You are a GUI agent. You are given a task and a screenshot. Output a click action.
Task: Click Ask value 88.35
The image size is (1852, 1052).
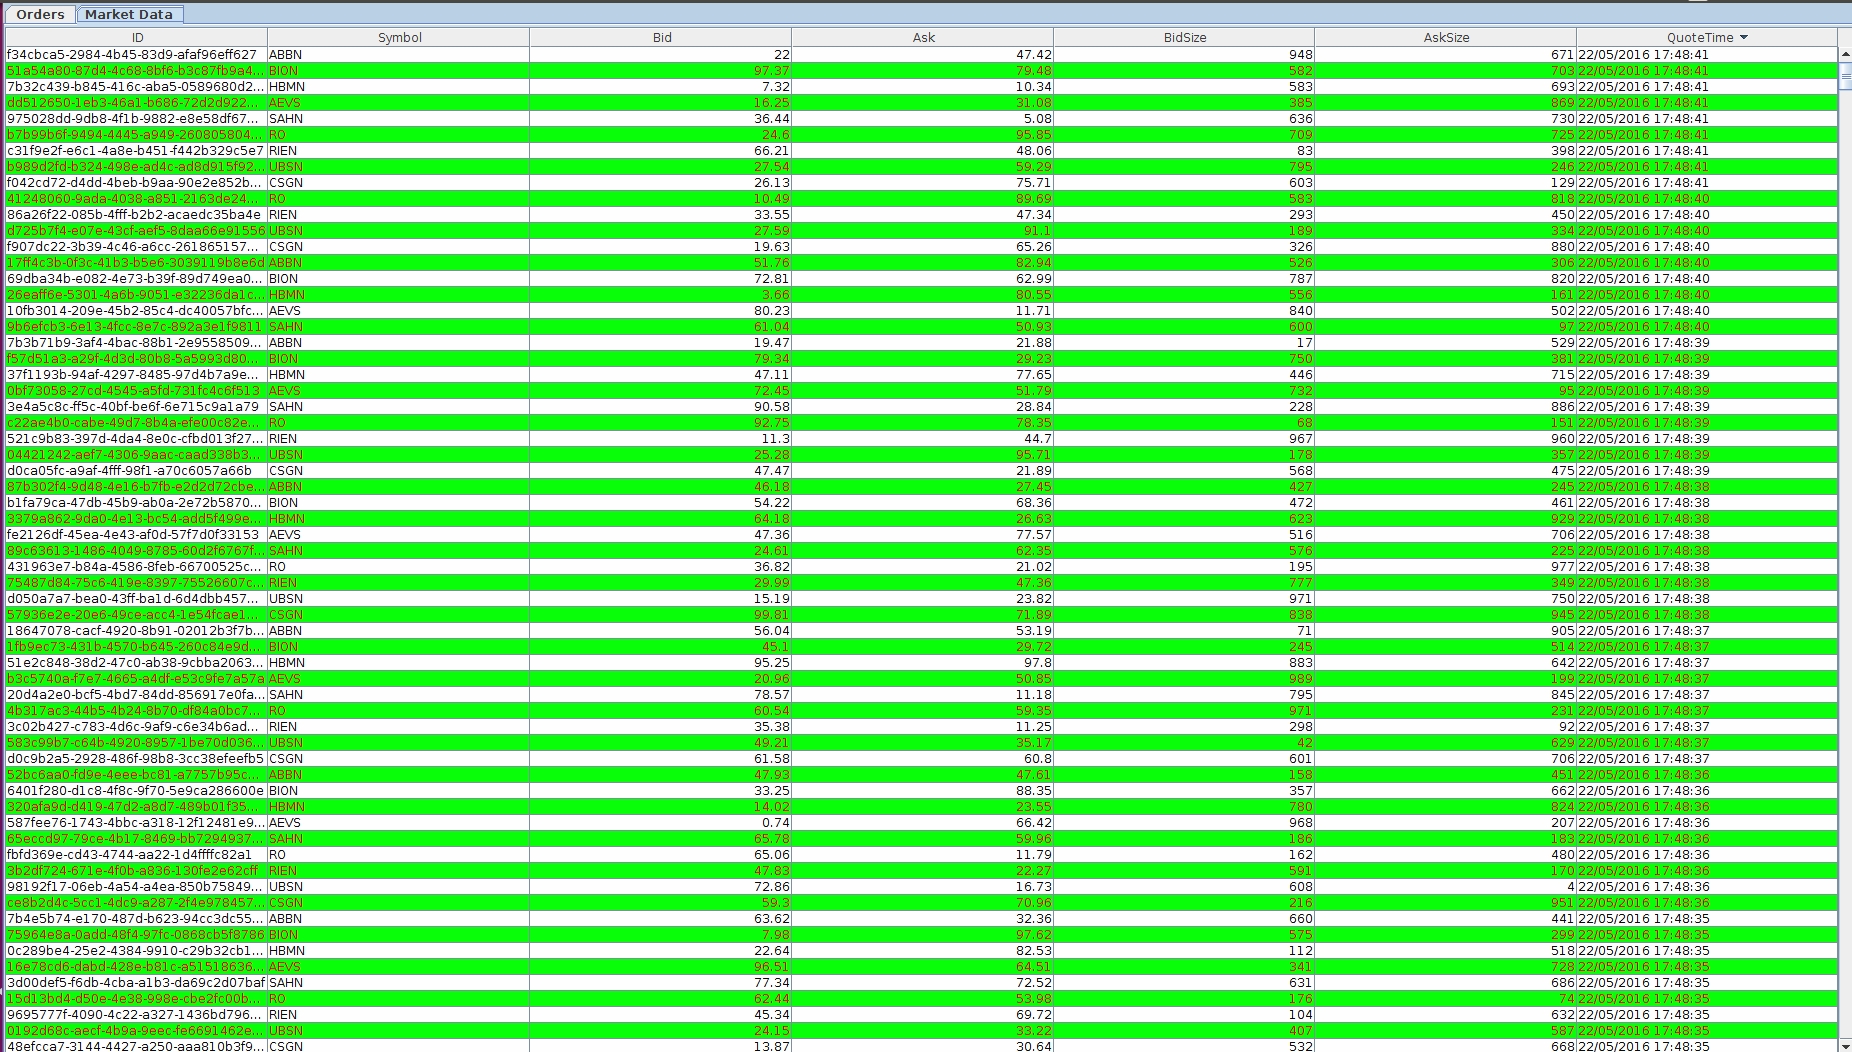[x=1033, y=791]
